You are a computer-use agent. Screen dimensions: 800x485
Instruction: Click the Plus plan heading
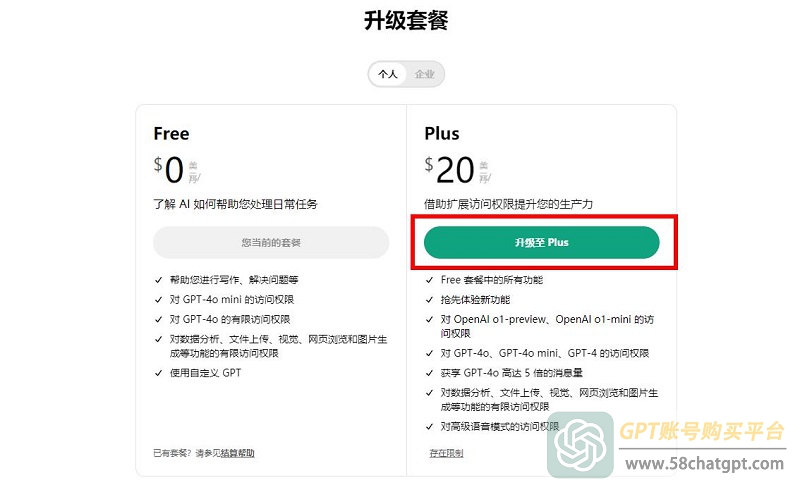(442, 134)
